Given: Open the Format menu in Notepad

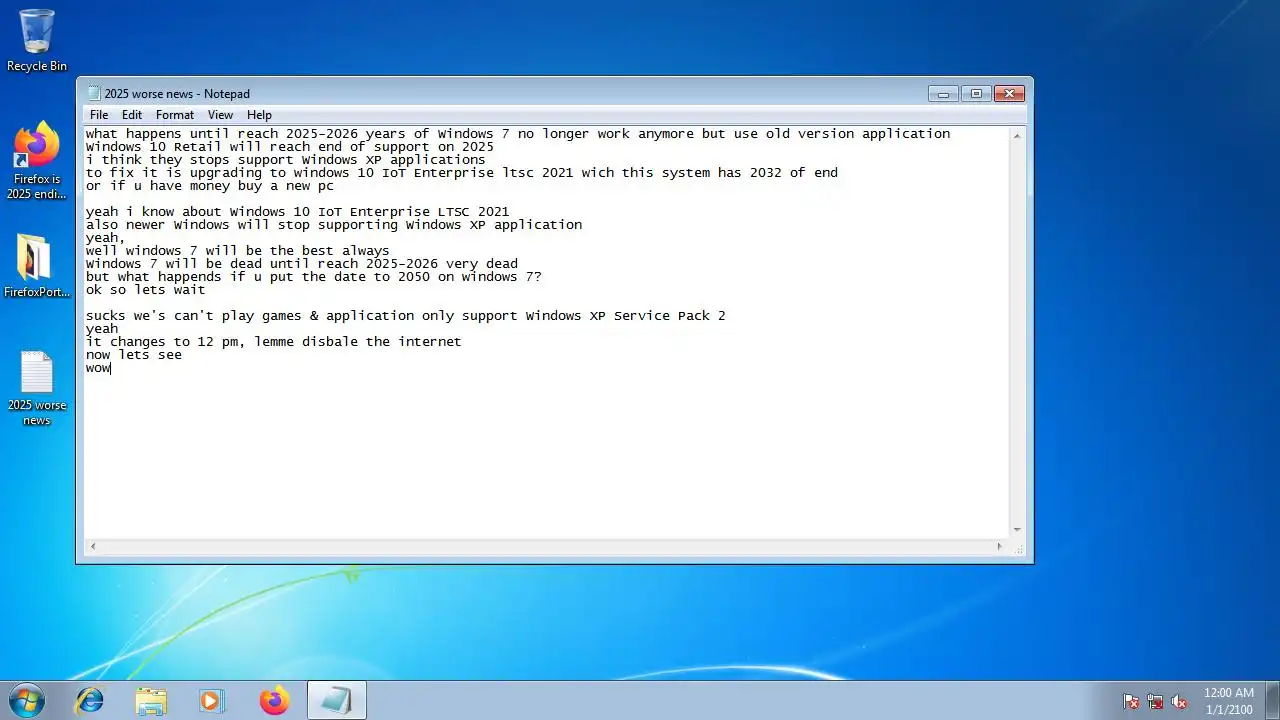Looking at the screenshot, I should 175,115.
